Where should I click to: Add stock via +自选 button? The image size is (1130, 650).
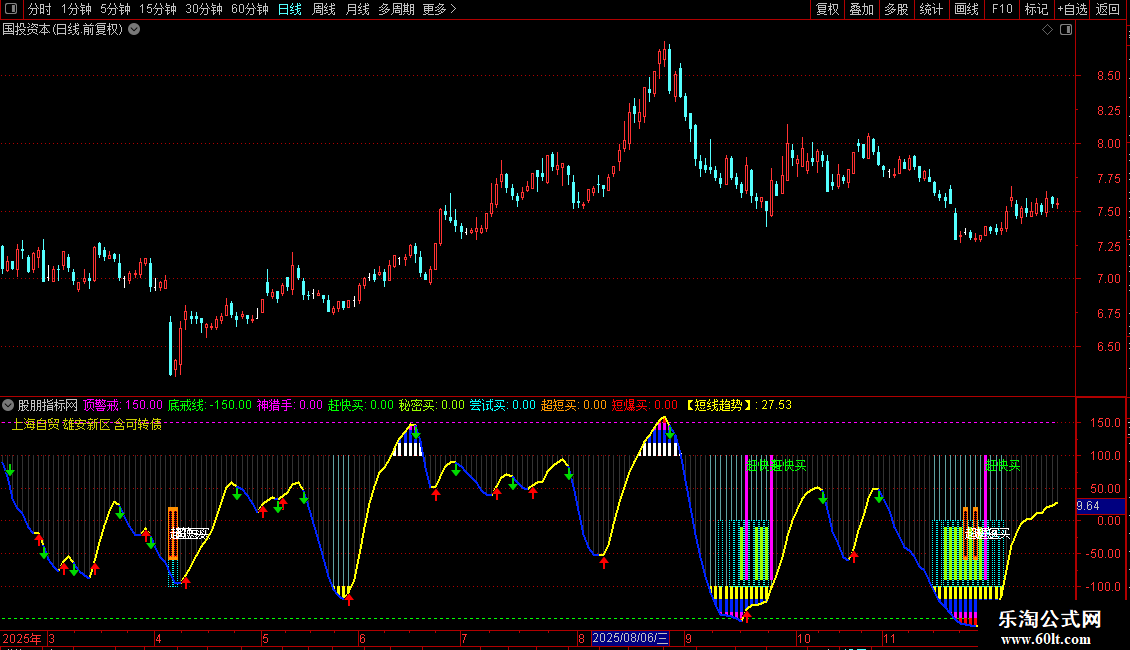click(1071, 10)
